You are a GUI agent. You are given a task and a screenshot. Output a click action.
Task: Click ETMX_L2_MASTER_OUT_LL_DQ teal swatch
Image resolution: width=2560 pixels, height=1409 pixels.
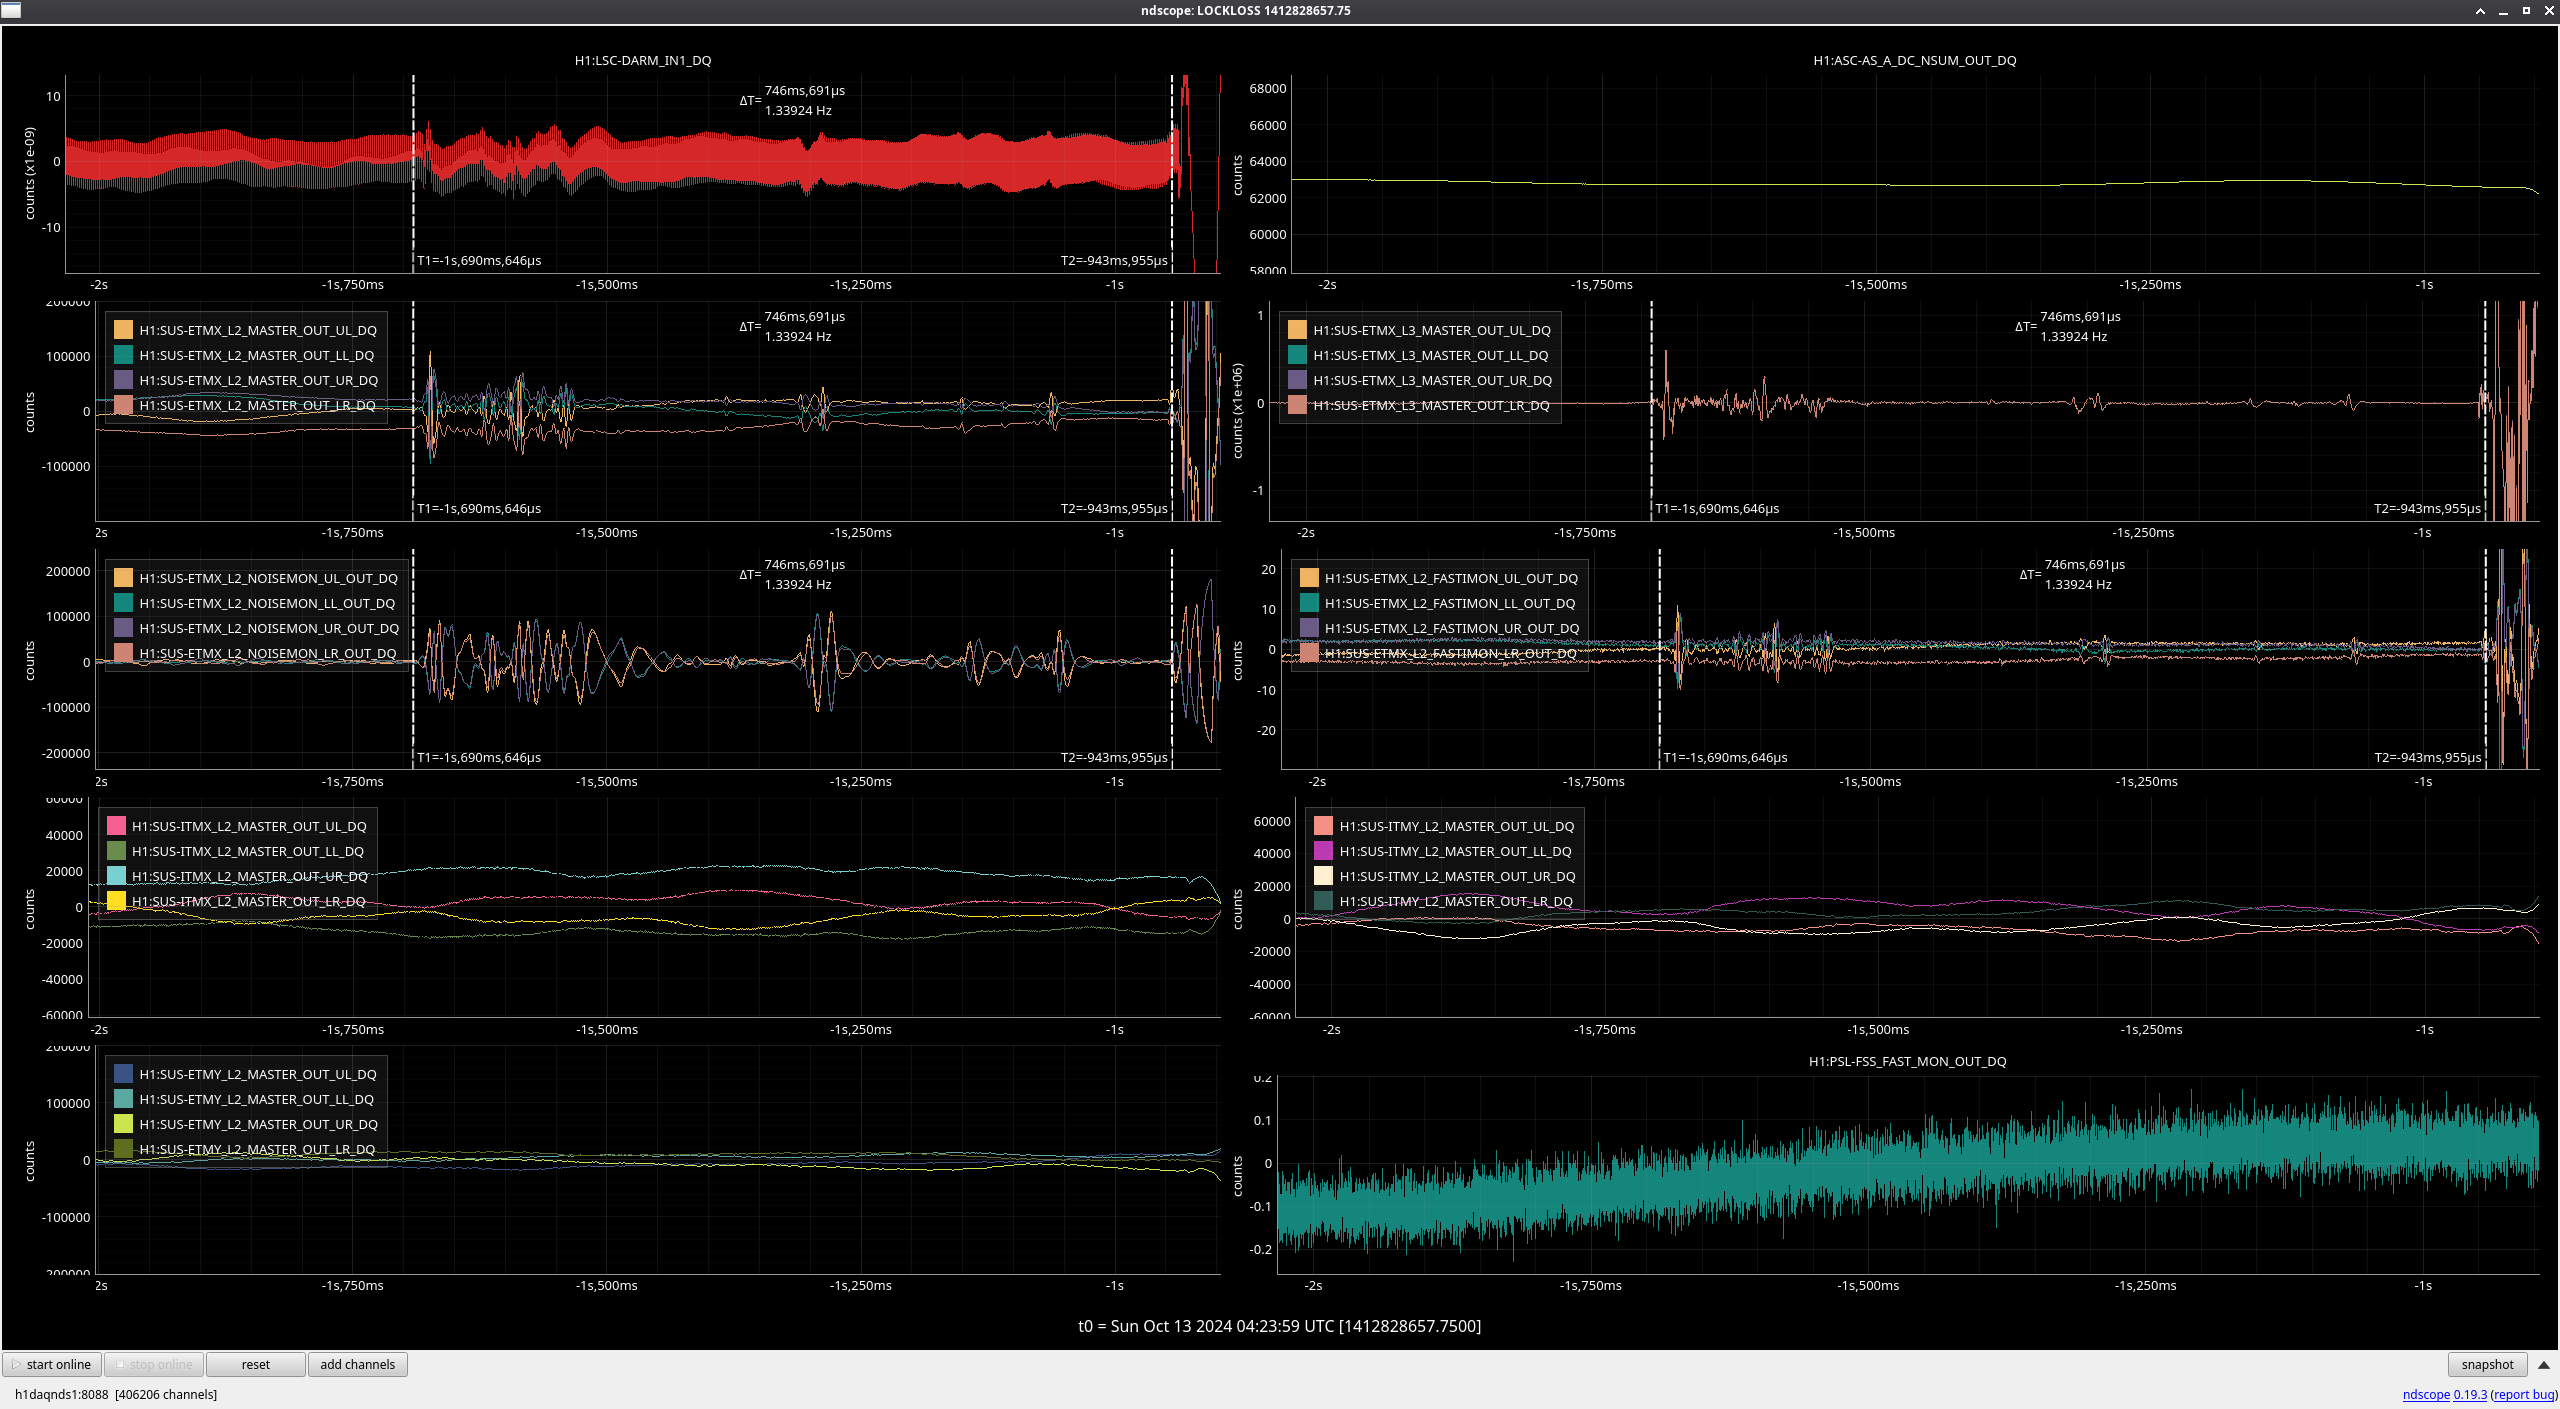[123, 355]
